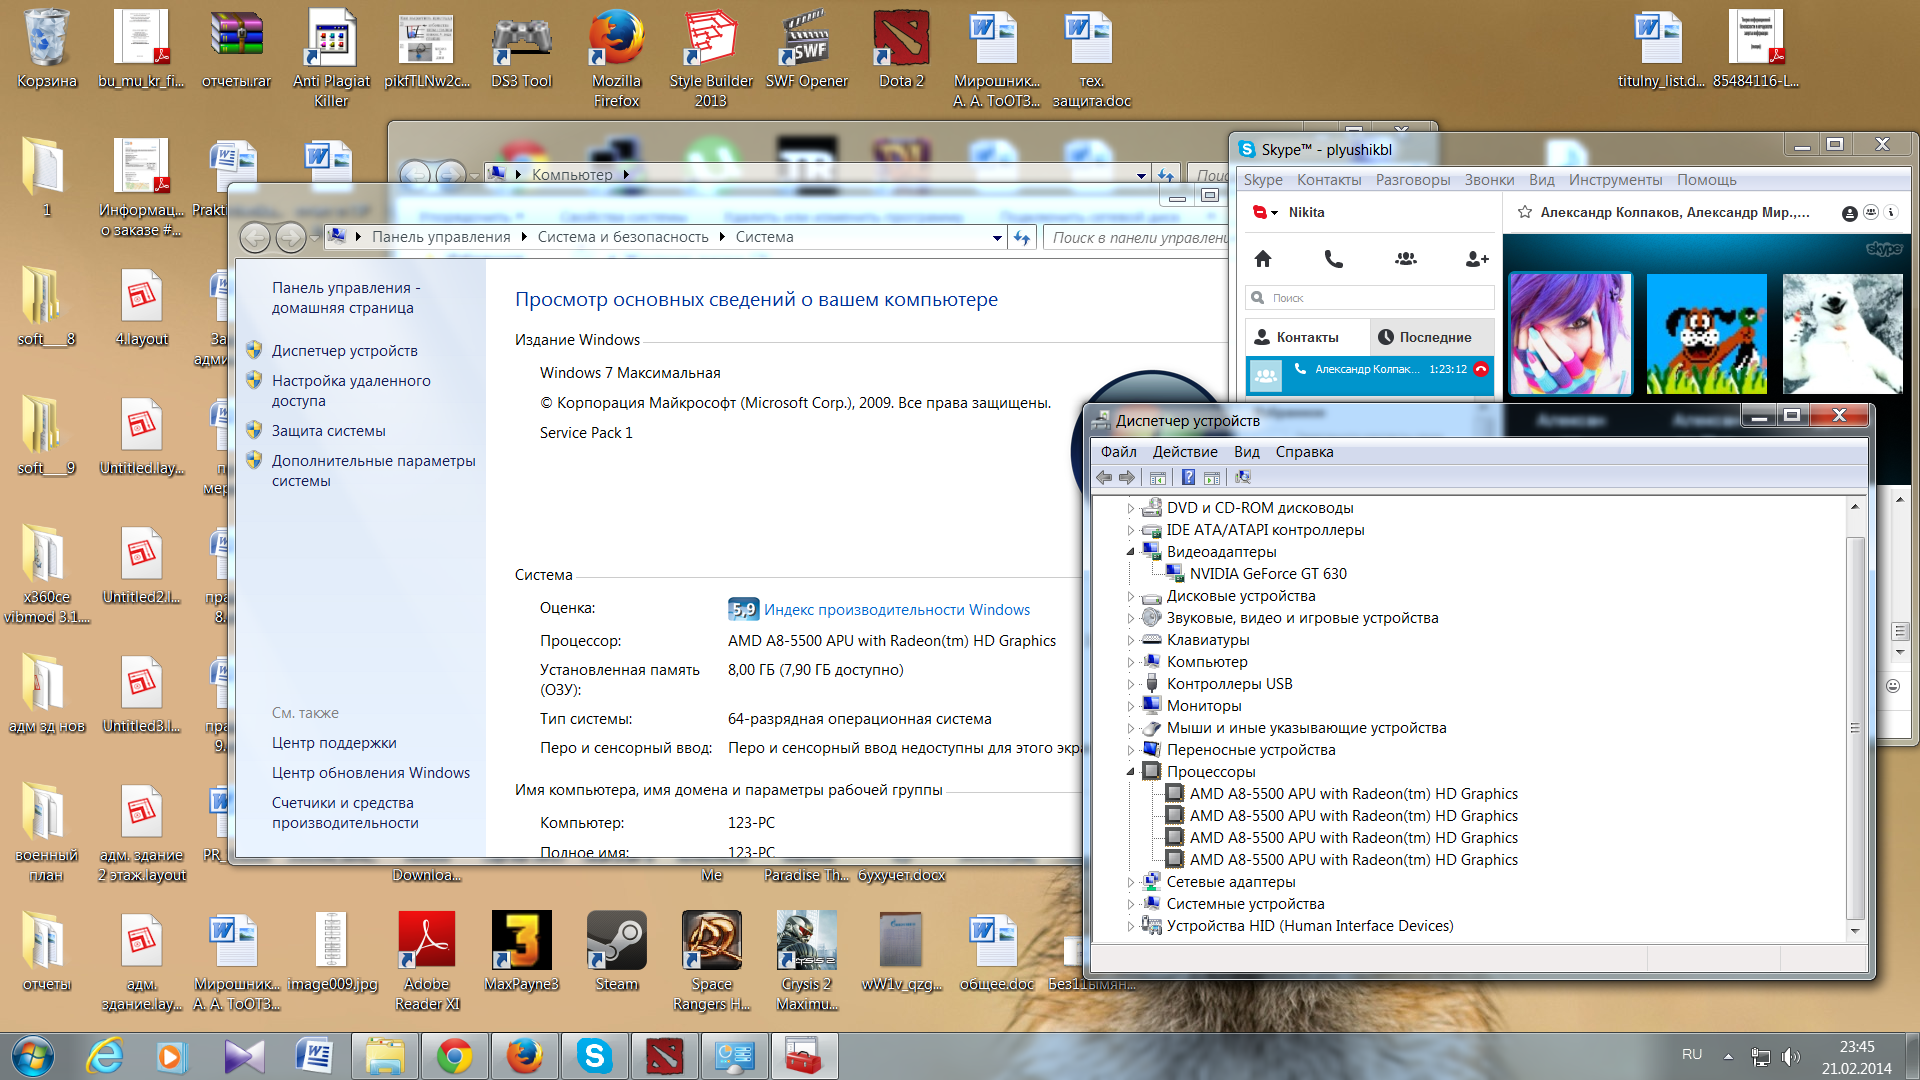This screenshot has width=1920, height=1080.
Task: Open address bar dropdown in Система window
Action: click(997, 238)
